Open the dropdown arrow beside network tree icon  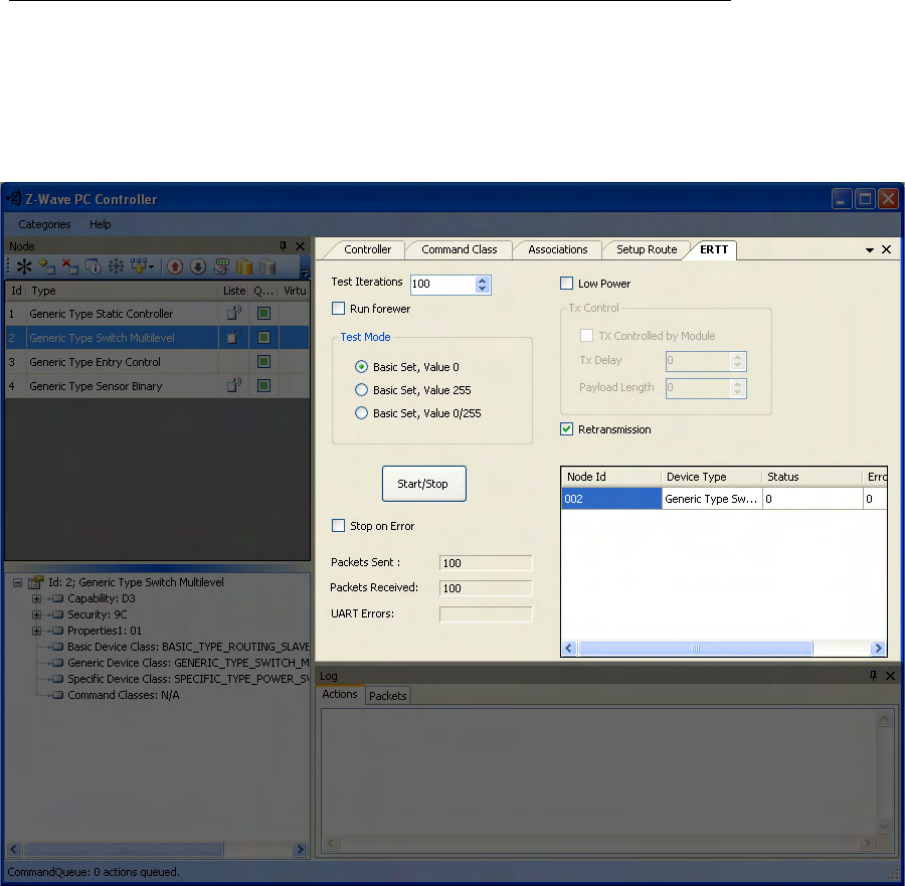(x=151, y=267)
